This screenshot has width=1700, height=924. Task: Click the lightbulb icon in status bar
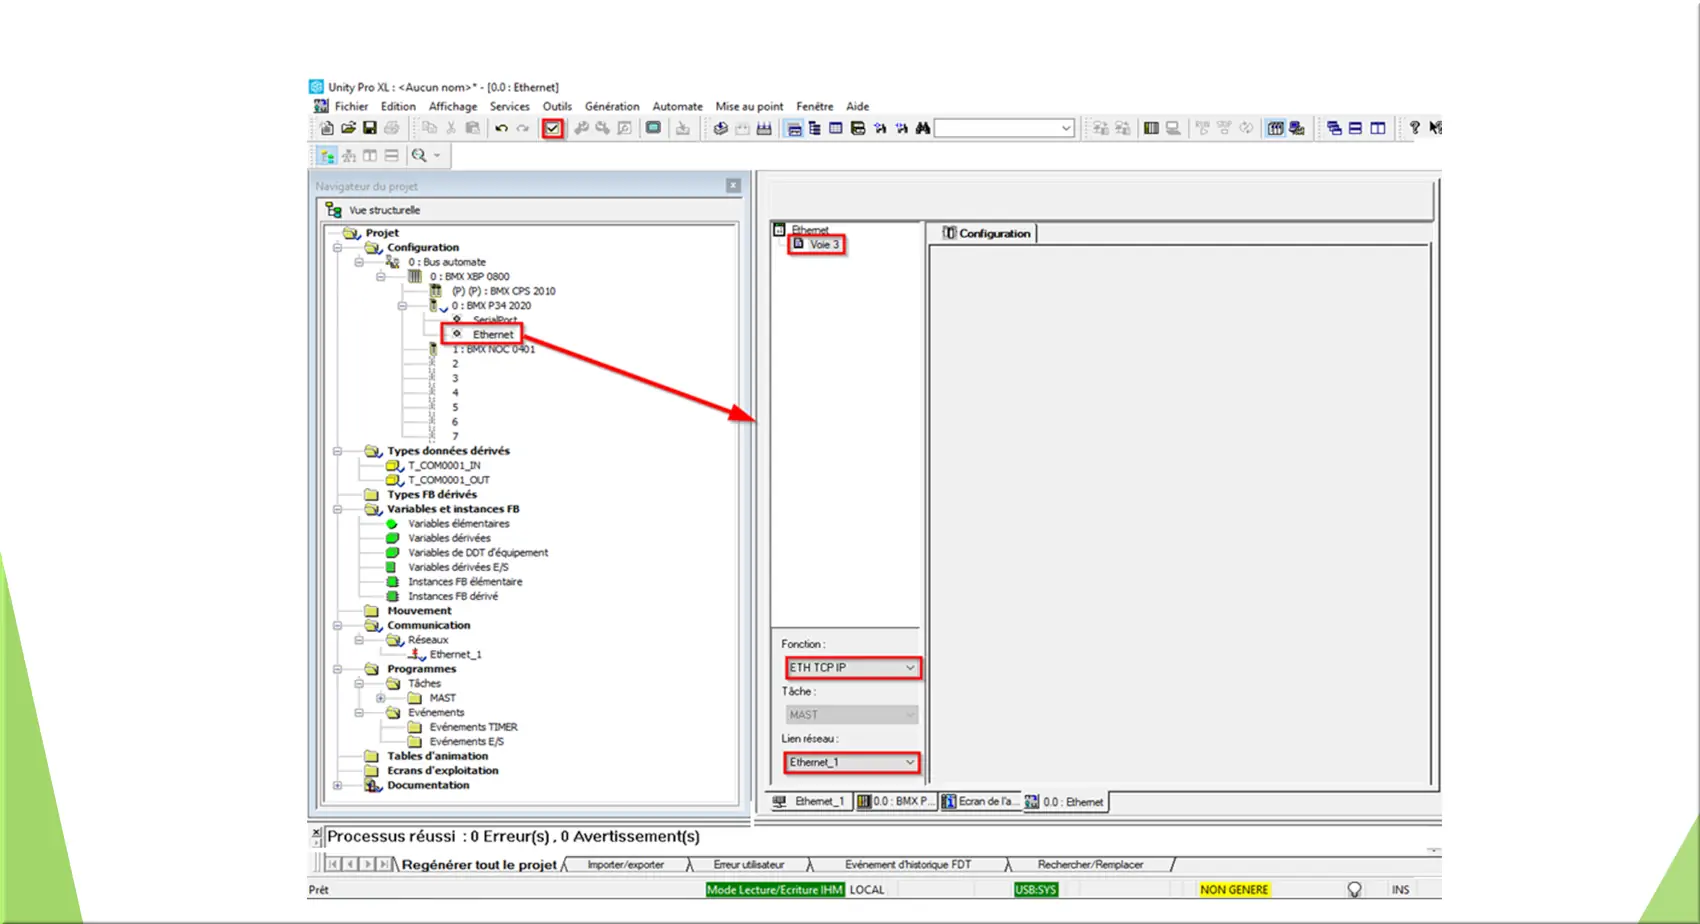coord(1354,889)
